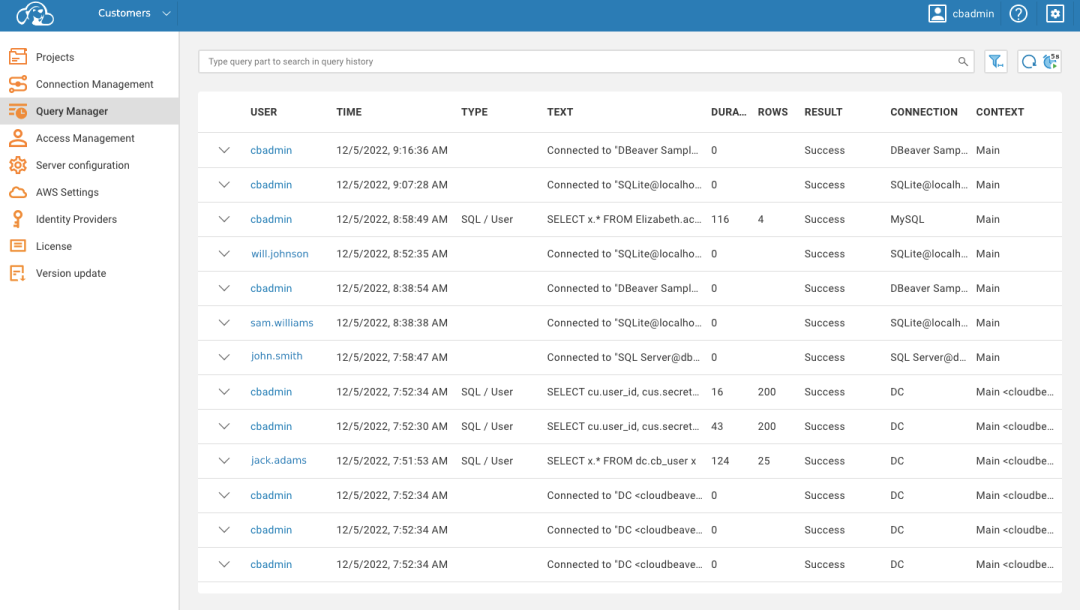Click the Server configuration gear icon
The image size is (1080, 610).
tap(18, 165)
